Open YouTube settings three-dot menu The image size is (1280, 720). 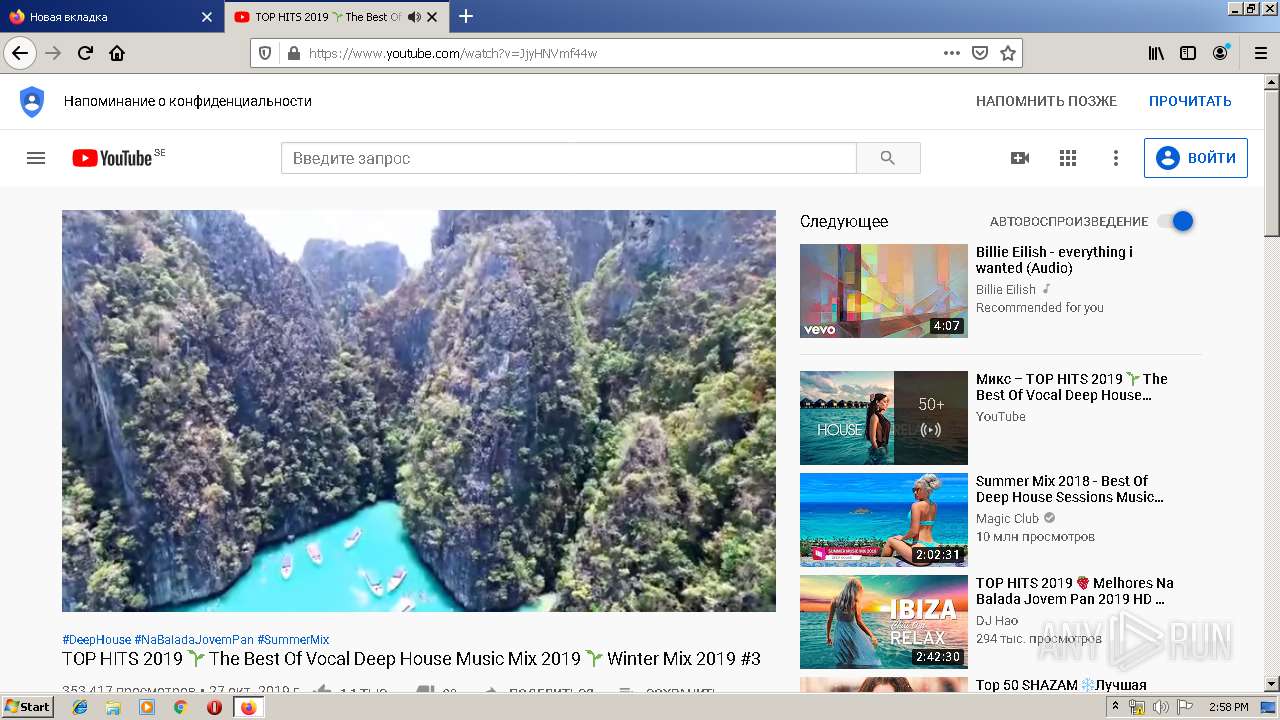[1116, 158]
